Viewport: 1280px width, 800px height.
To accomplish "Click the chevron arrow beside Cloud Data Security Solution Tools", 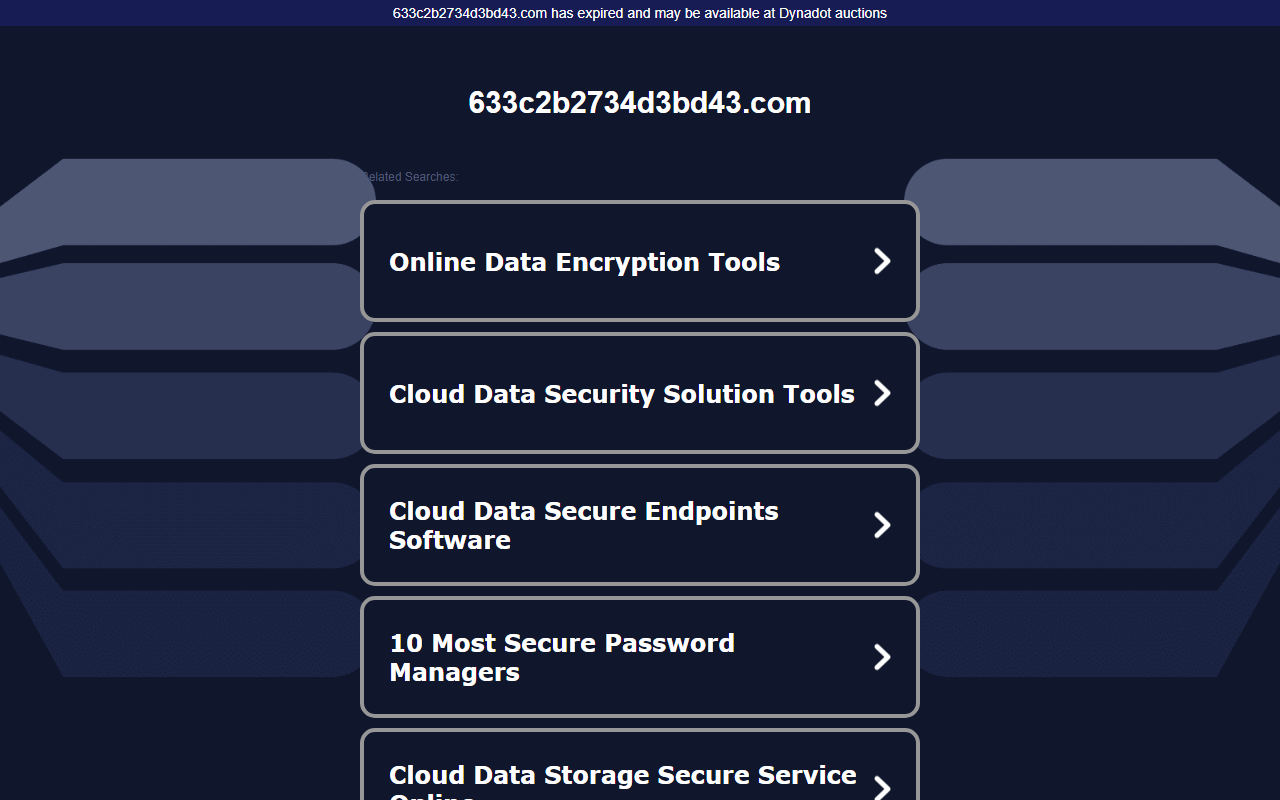I will pyautogui.click(x=882, y=393).
